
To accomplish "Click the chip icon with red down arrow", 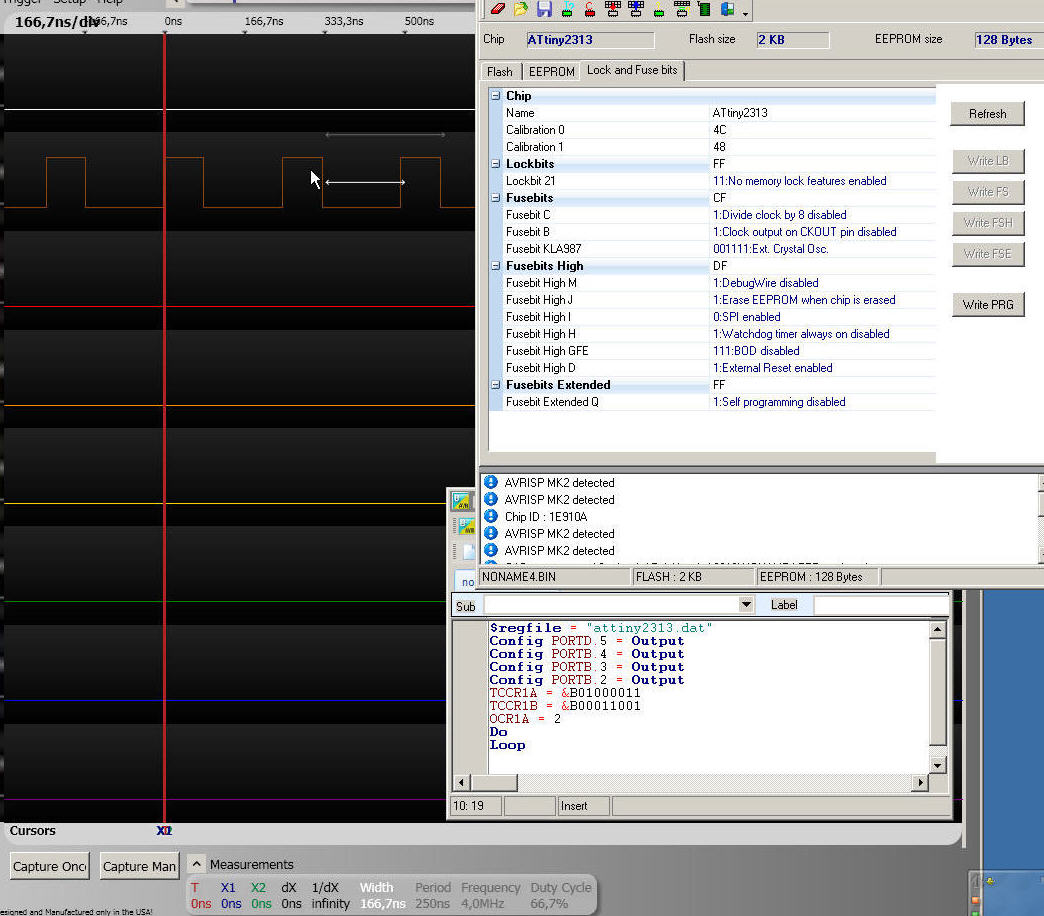I will click(613, 9).
